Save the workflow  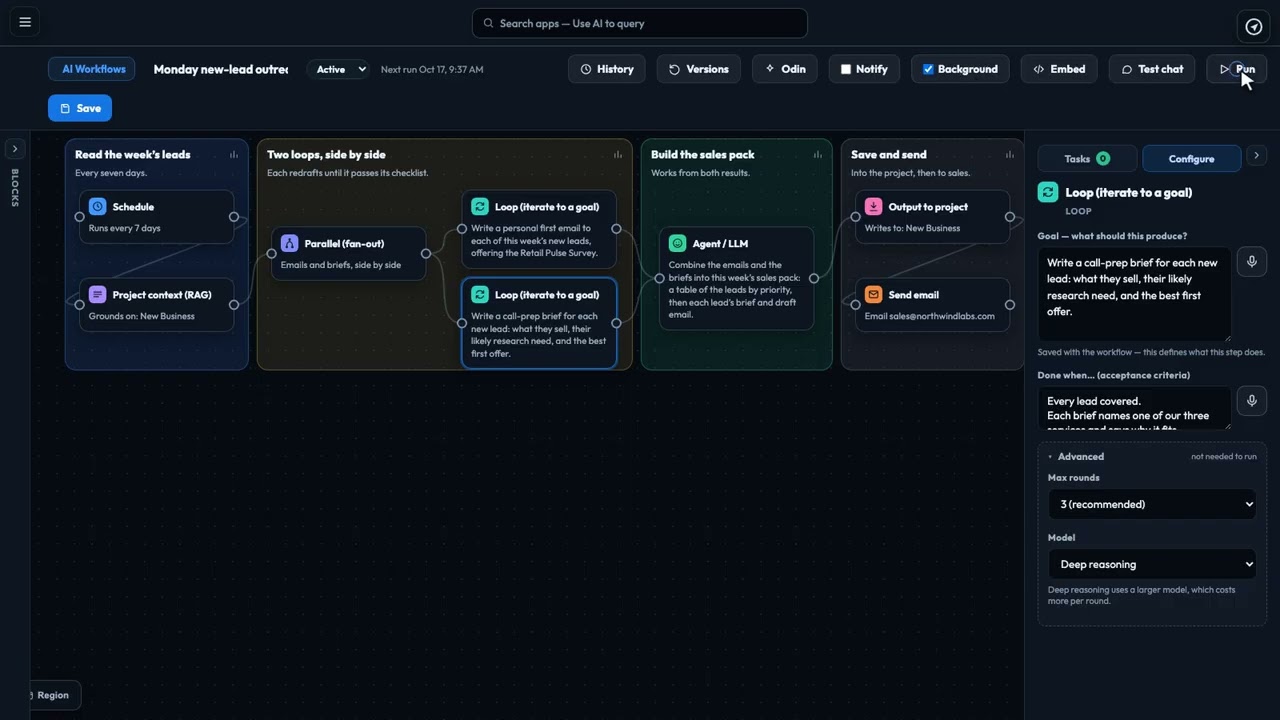pyautogui.click(x=80, y=108)
